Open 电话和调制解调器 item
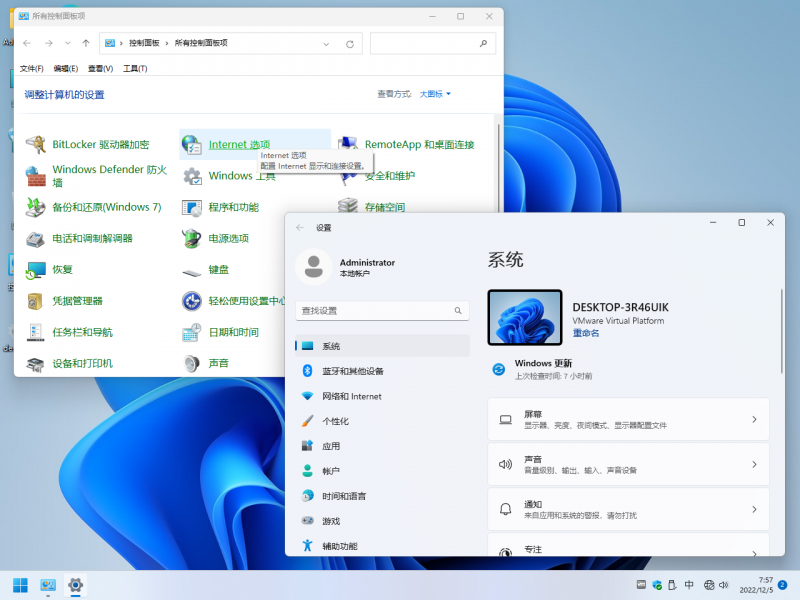The width and height of the screenshot is (800, 600). (x=80, y=238)
